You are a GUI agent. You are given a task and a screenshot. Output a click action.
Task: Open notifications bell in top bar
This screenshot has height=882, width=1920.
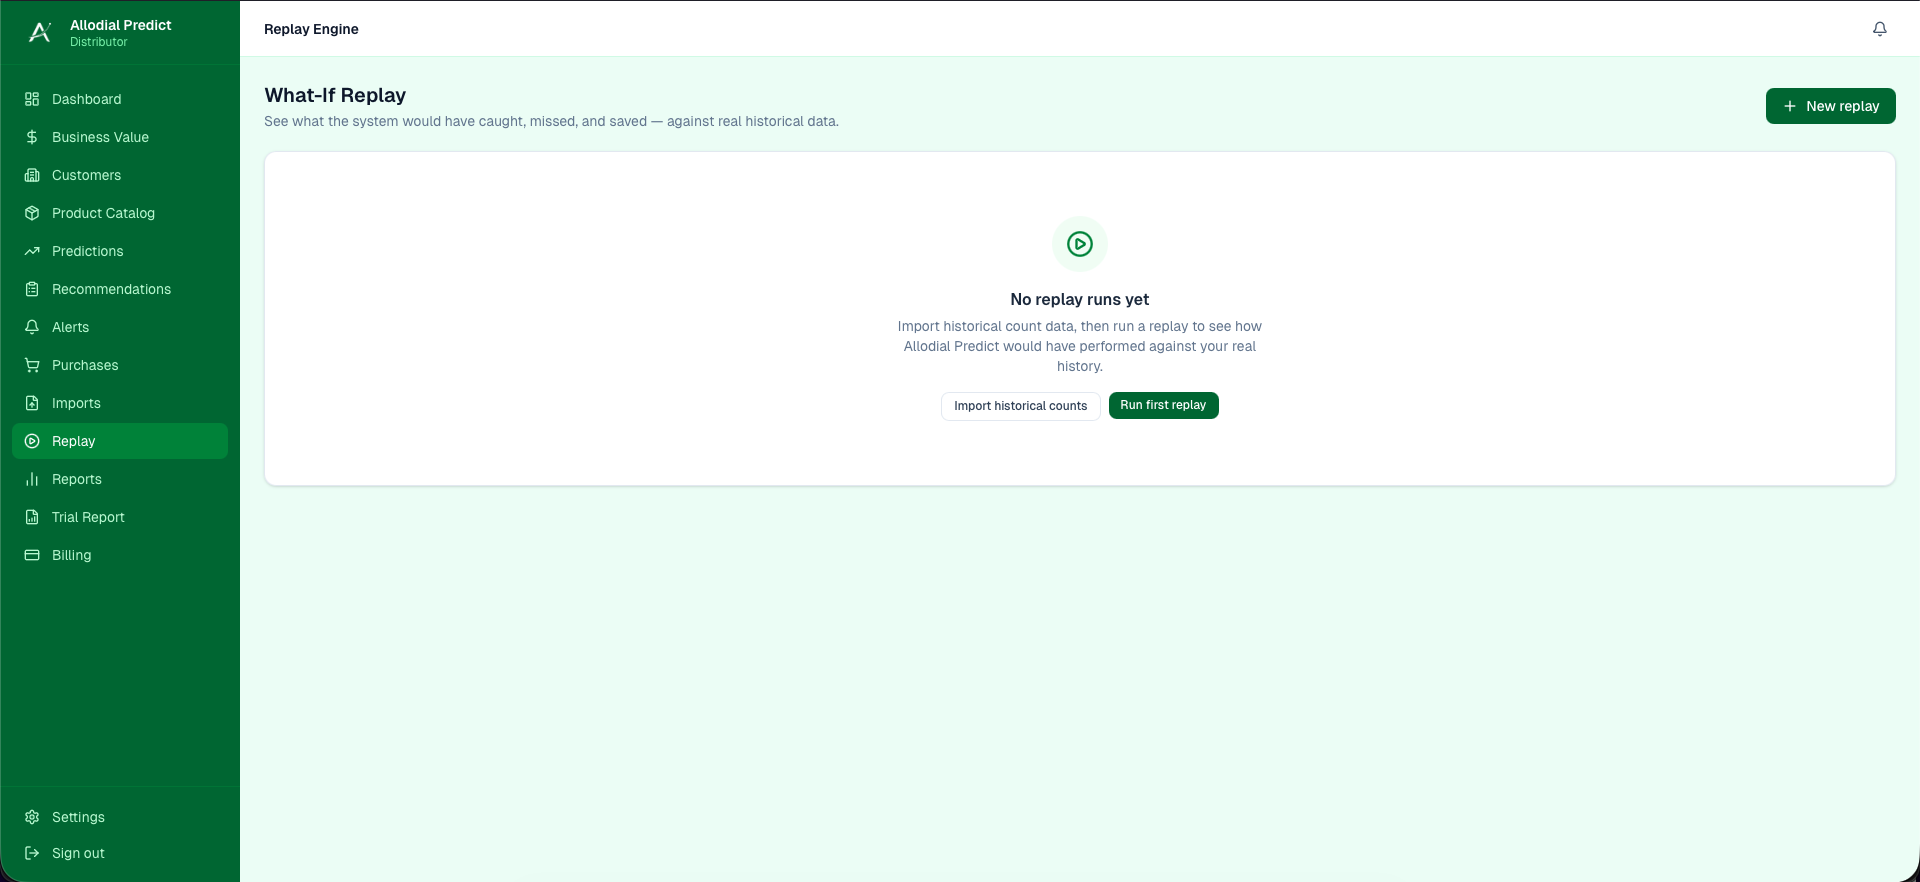click(1880, 29)
